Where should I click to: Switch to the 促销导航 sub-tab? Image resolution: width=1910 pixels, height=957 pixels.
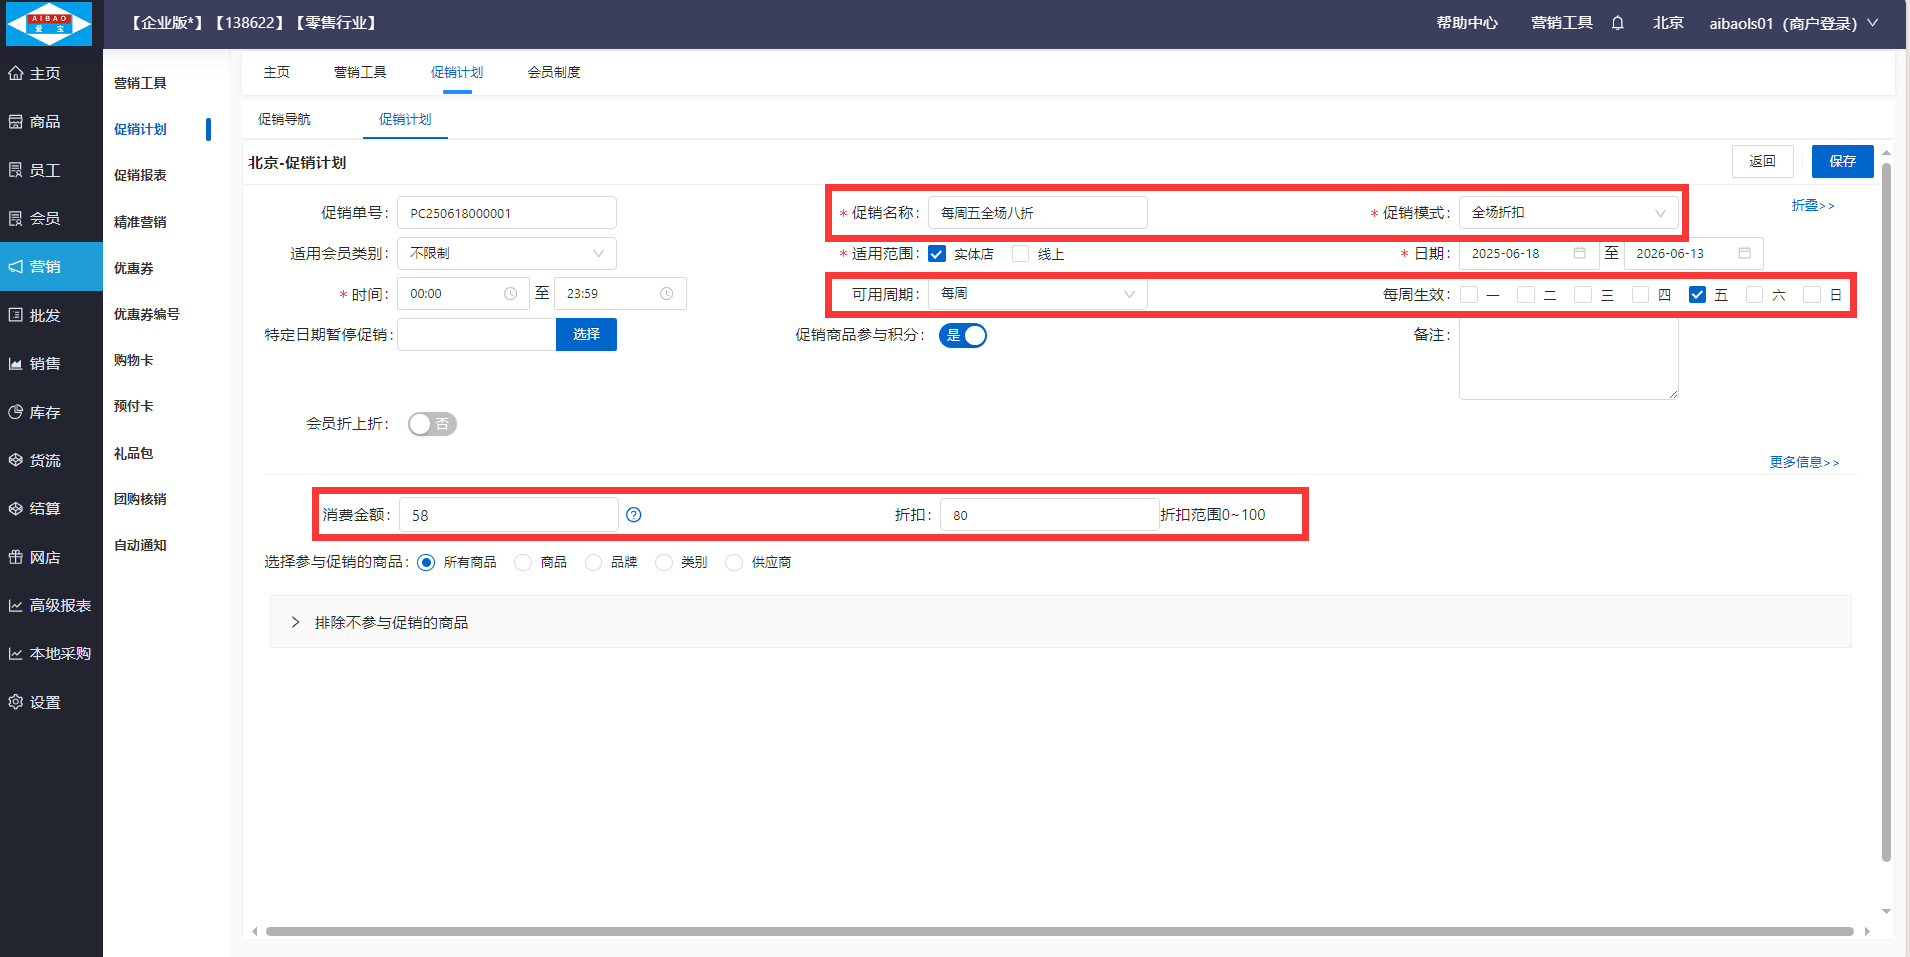284,119
